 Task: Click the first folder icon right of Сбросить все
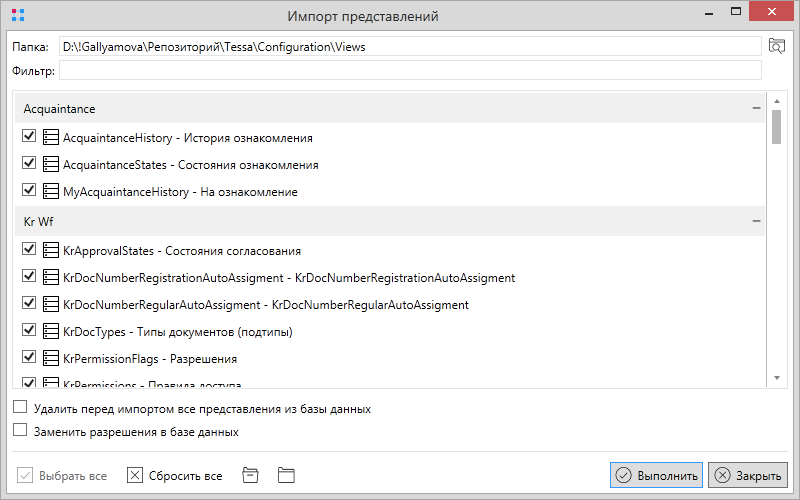251,475
